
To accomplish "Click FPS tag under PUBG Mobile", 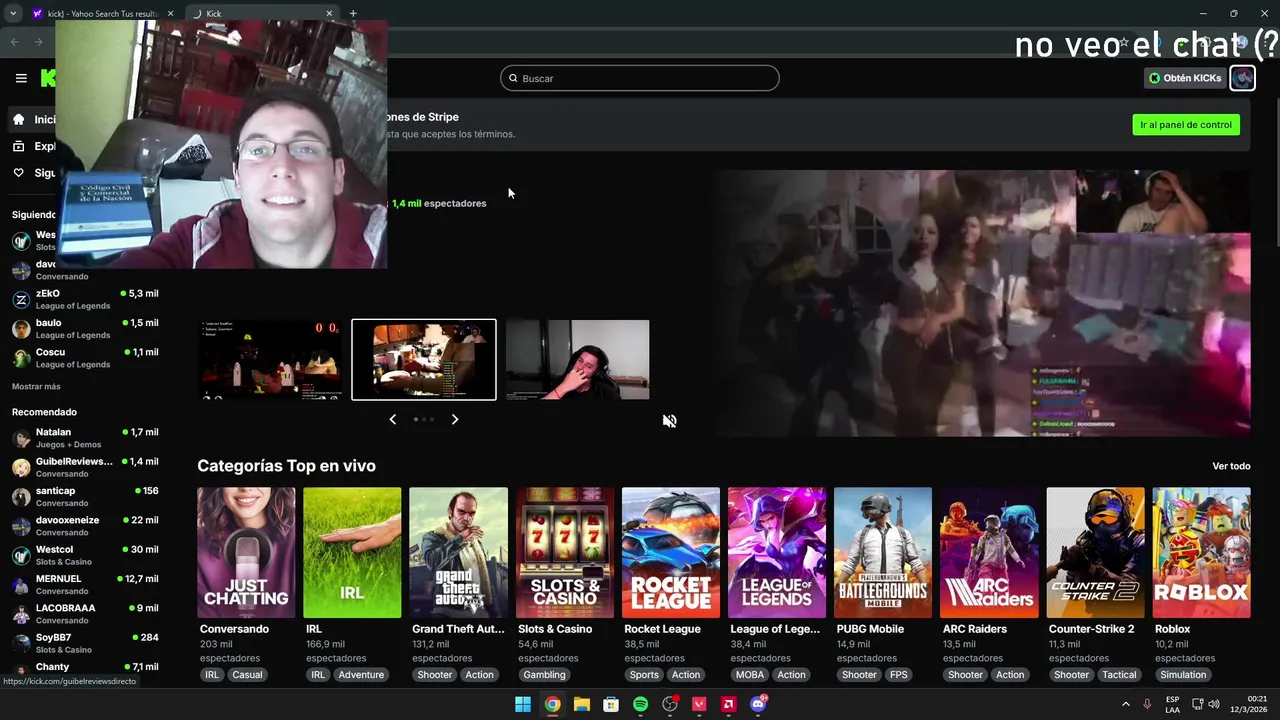I will 899,675.
